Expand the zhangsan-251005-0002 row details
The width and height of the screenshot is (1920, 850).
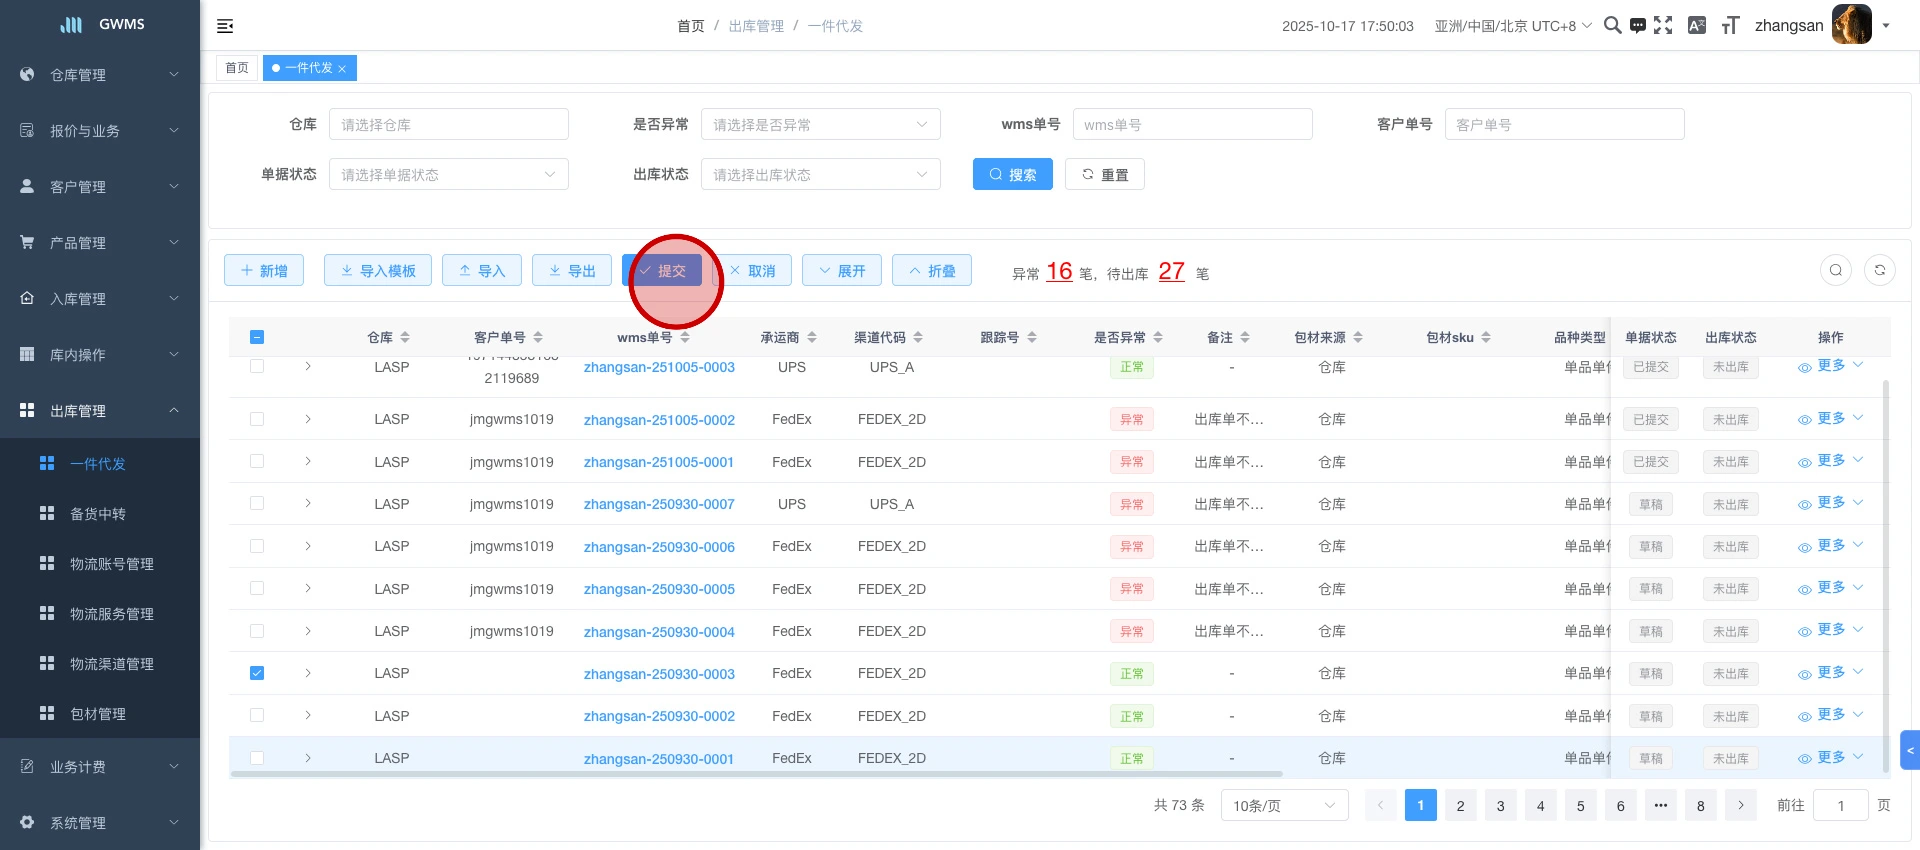(x=308, y=419)
